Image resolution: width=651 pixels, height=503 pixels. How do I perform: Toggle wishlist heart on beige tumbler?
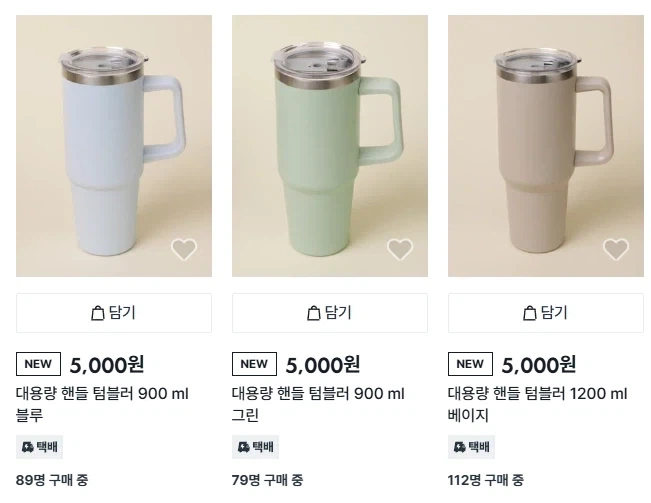point(616,249)
